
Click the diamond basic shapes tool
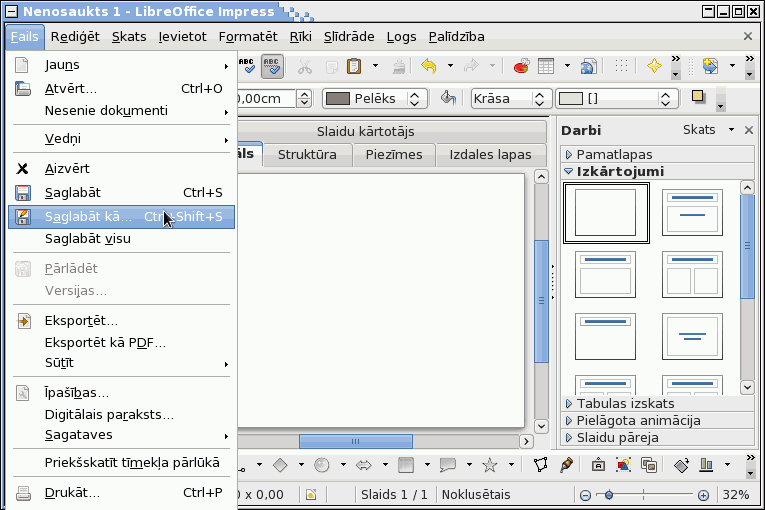(280, 465)
